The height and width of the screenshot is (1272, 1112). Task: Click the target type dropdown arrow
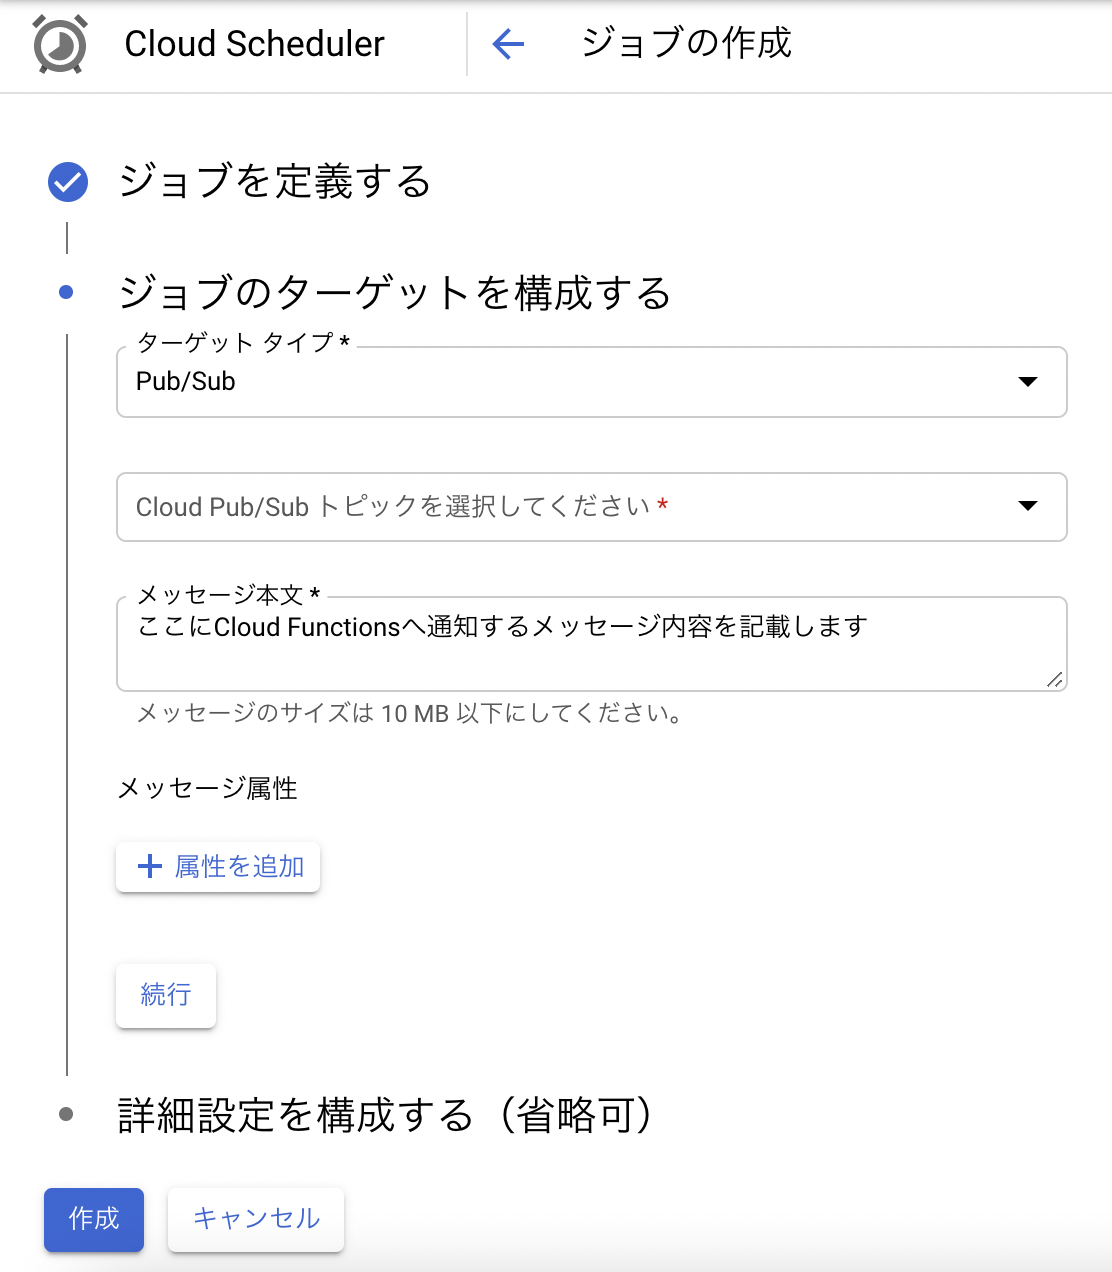(x=1027, y=382)
